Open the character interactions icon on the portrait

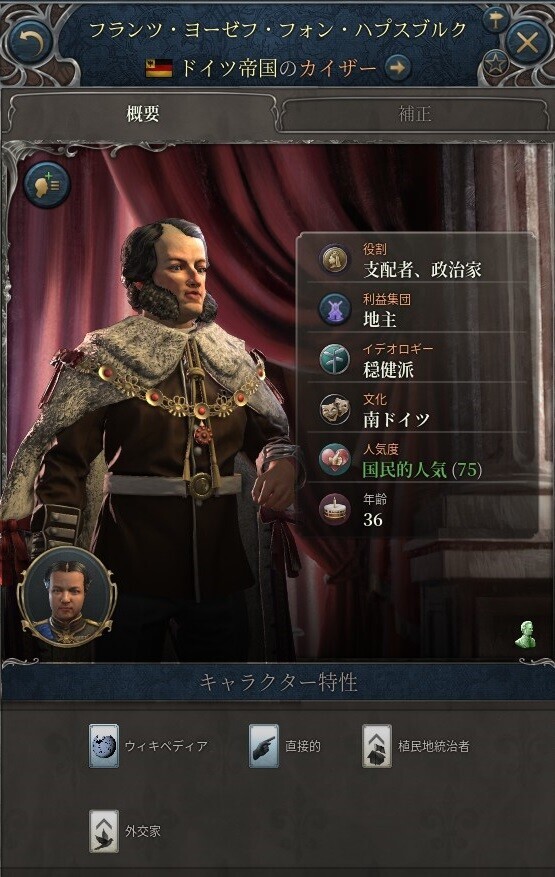(48, 185)
